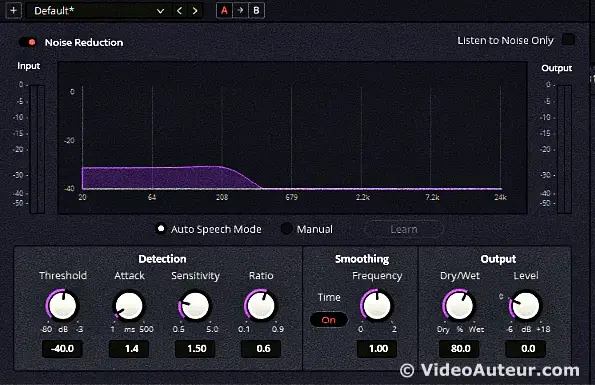The height and width of the screenshot is (385, 595).
Task: Click the Output level meter
Action: pyautogui.click(x=564, y=149)
